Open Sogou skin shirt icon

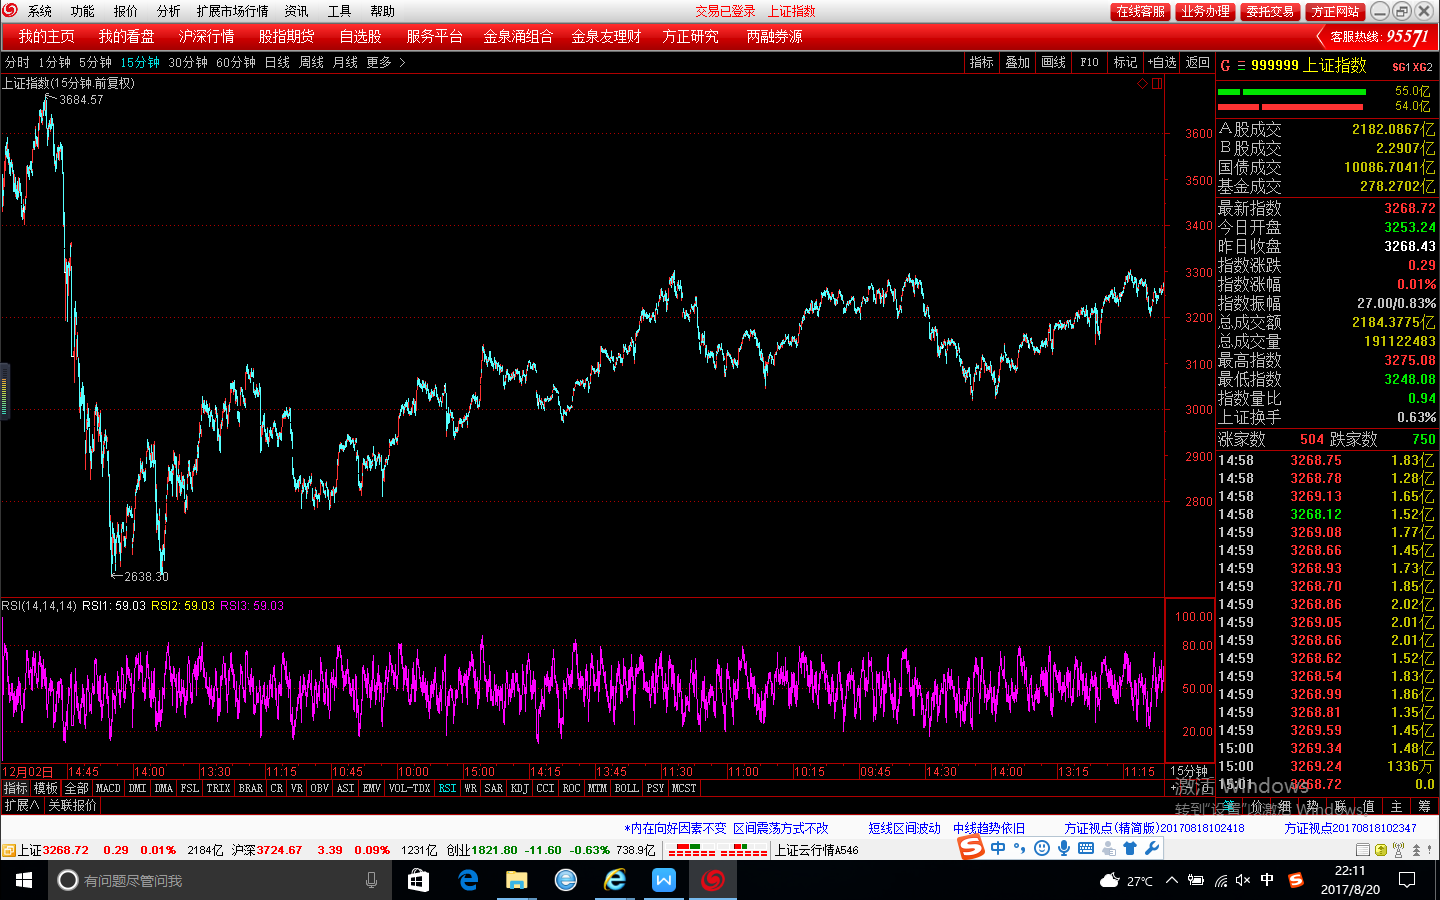(1130, 848)
